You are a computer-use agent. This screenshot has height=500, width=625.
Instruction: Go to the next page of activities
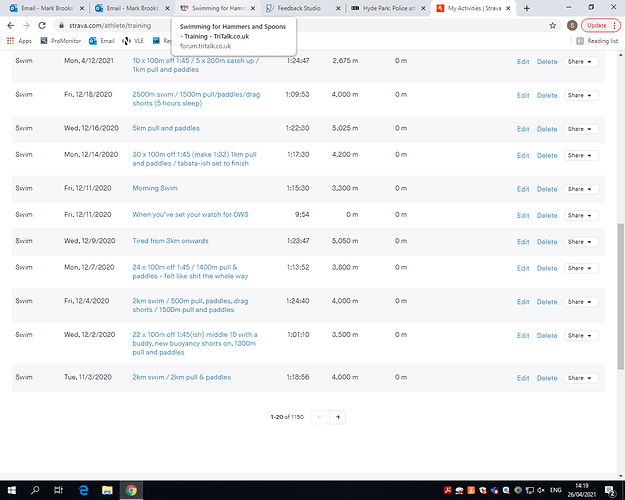(x=338, y=417)
